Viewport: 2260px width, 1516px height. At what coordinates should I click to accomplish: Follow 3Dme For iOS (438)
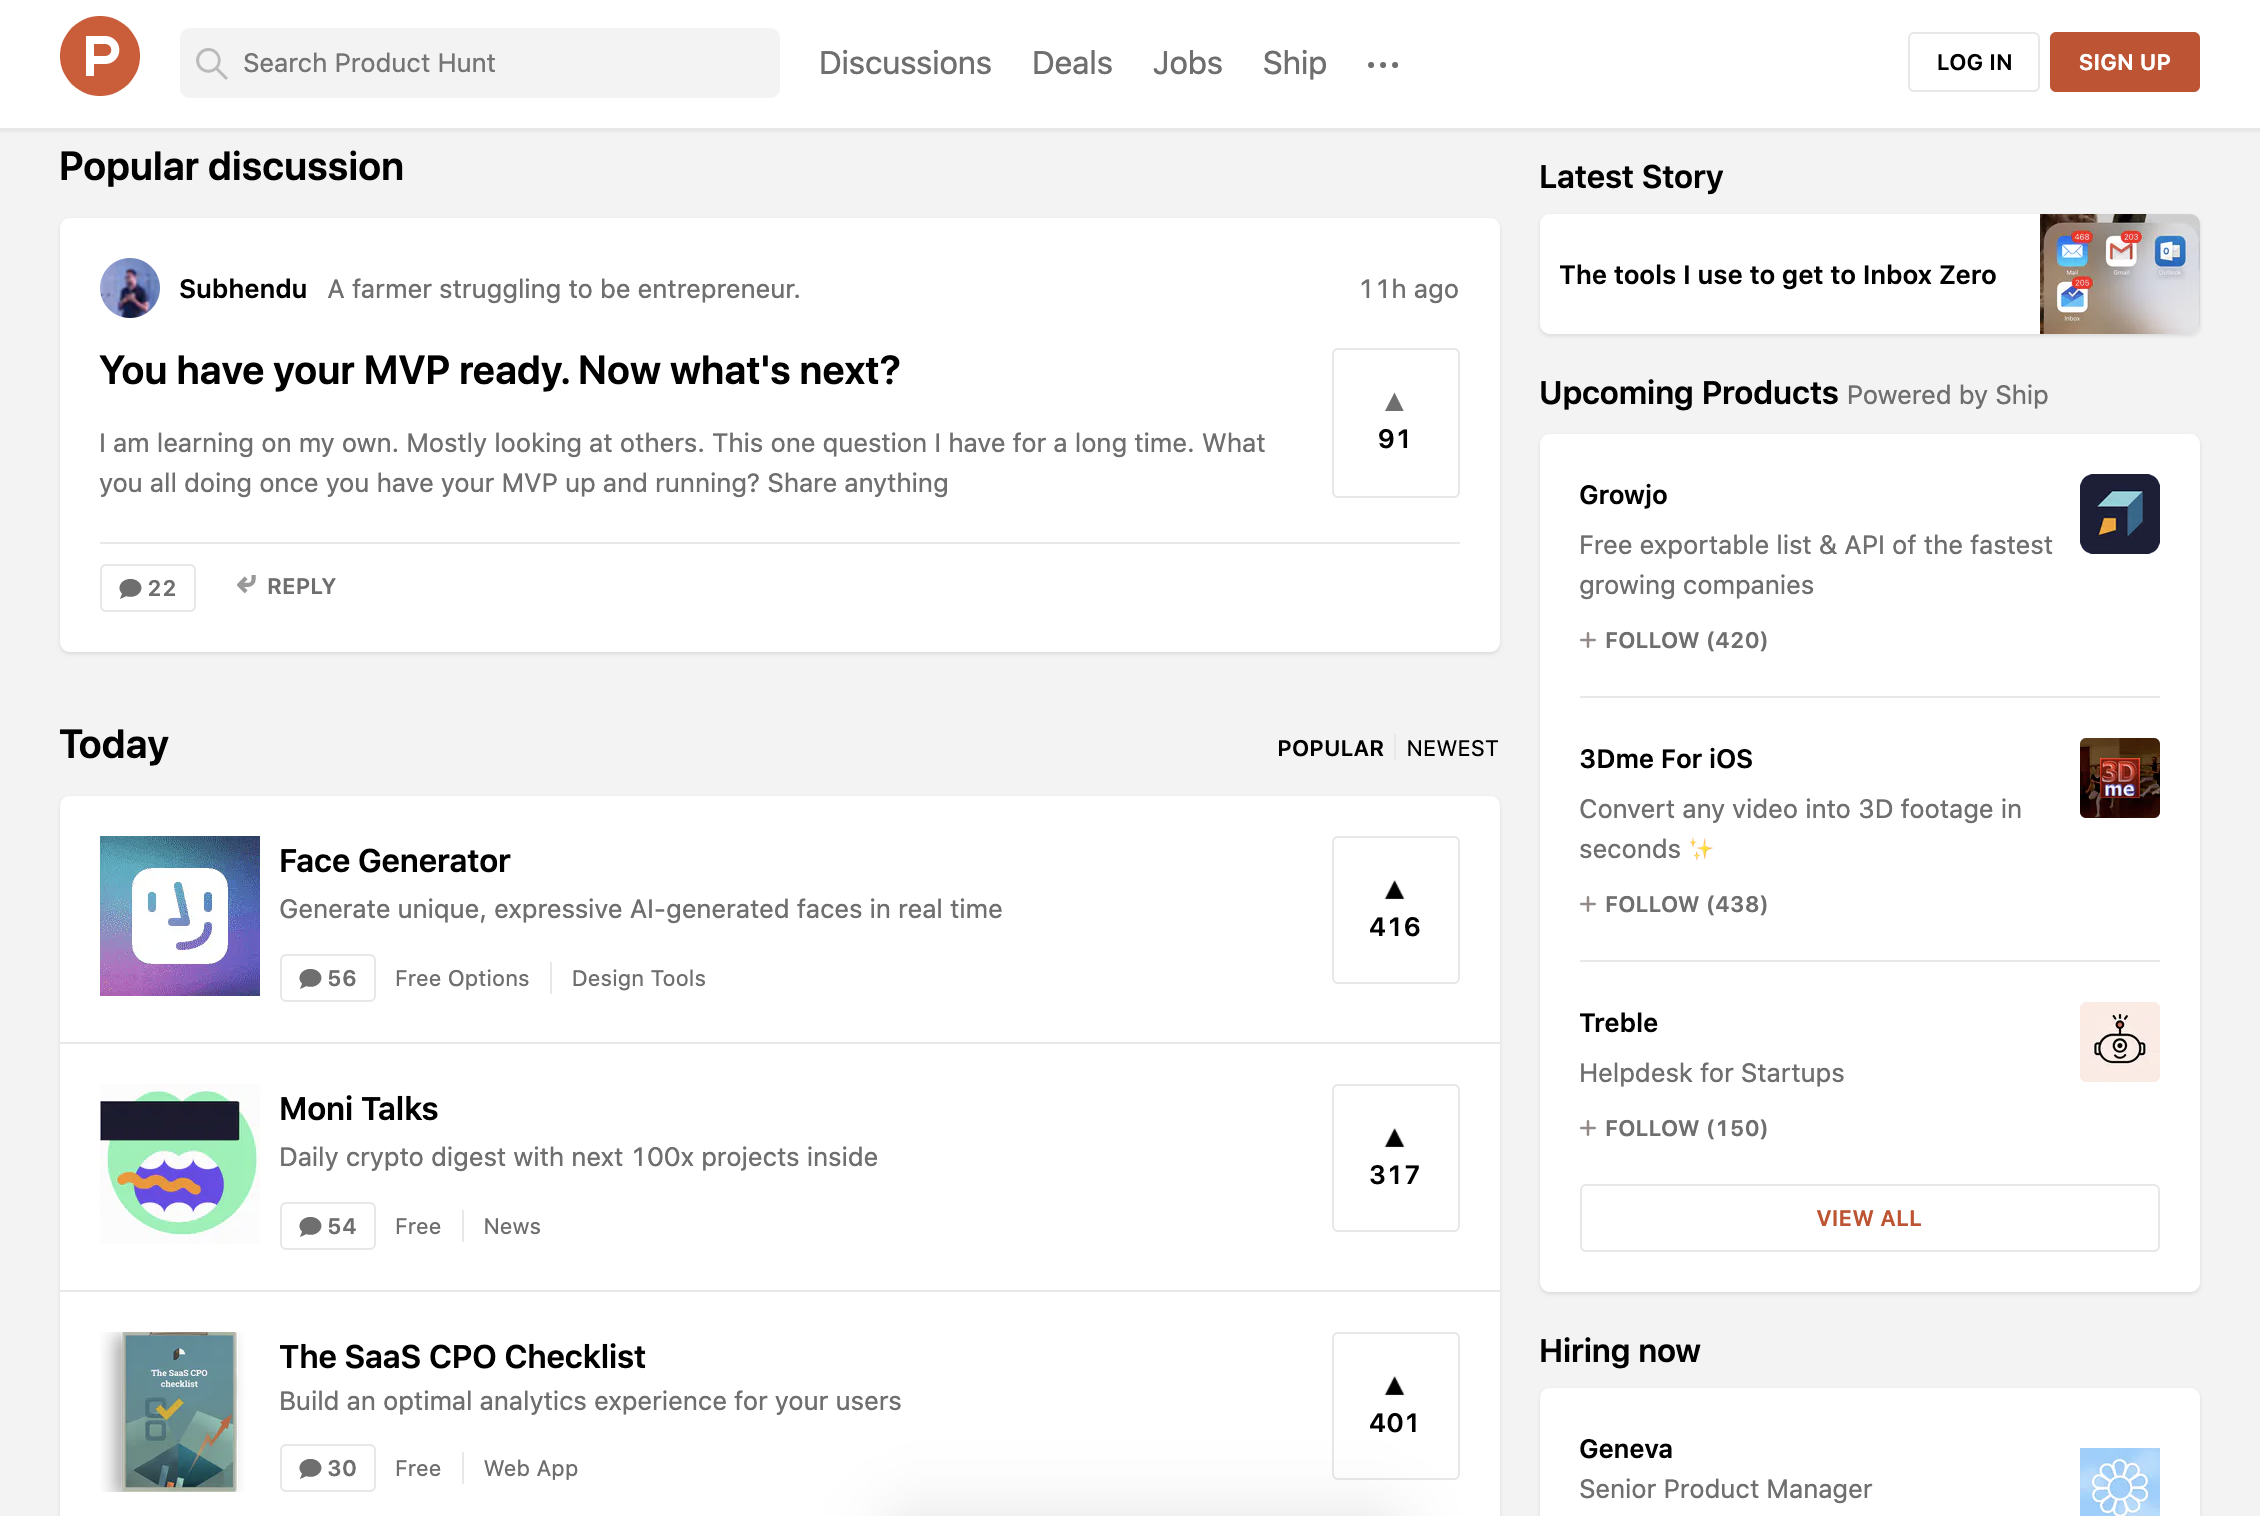[x=1674, y=904]
